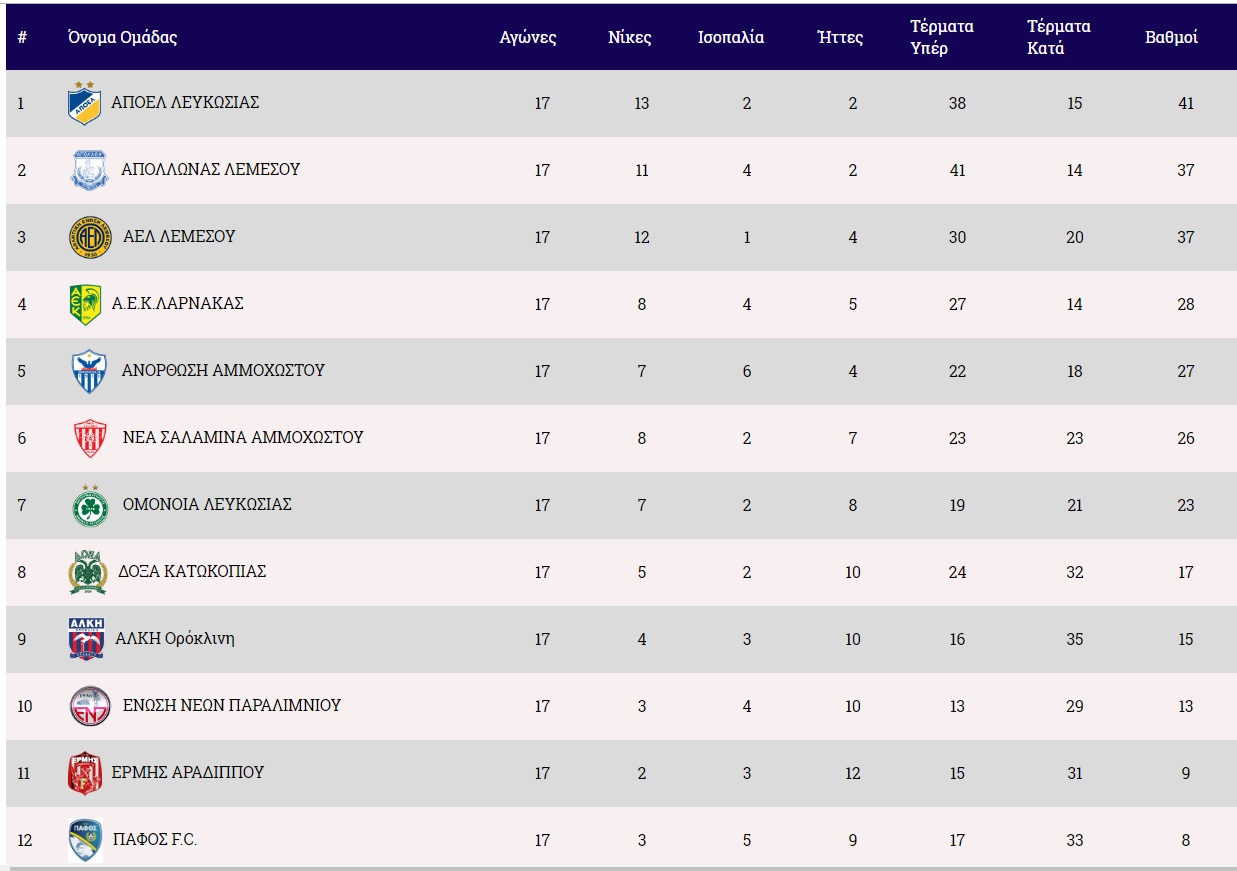Click ΑΝΟΡΘΩΣΗ's 6 draws value

pyautogui.click(x=747, y=371)
